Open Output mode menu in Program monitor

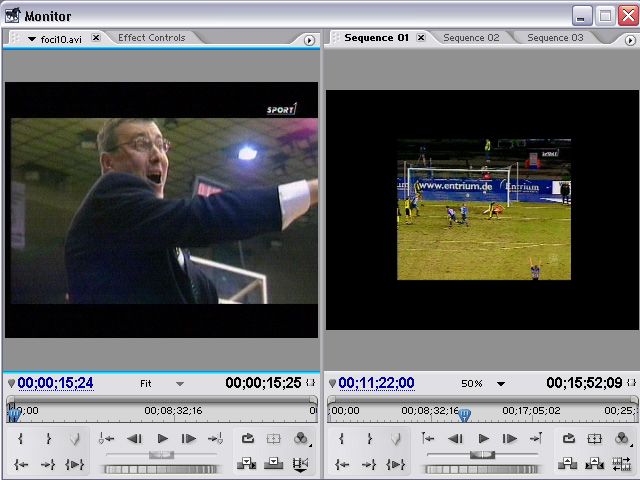[x=622, y=439]
